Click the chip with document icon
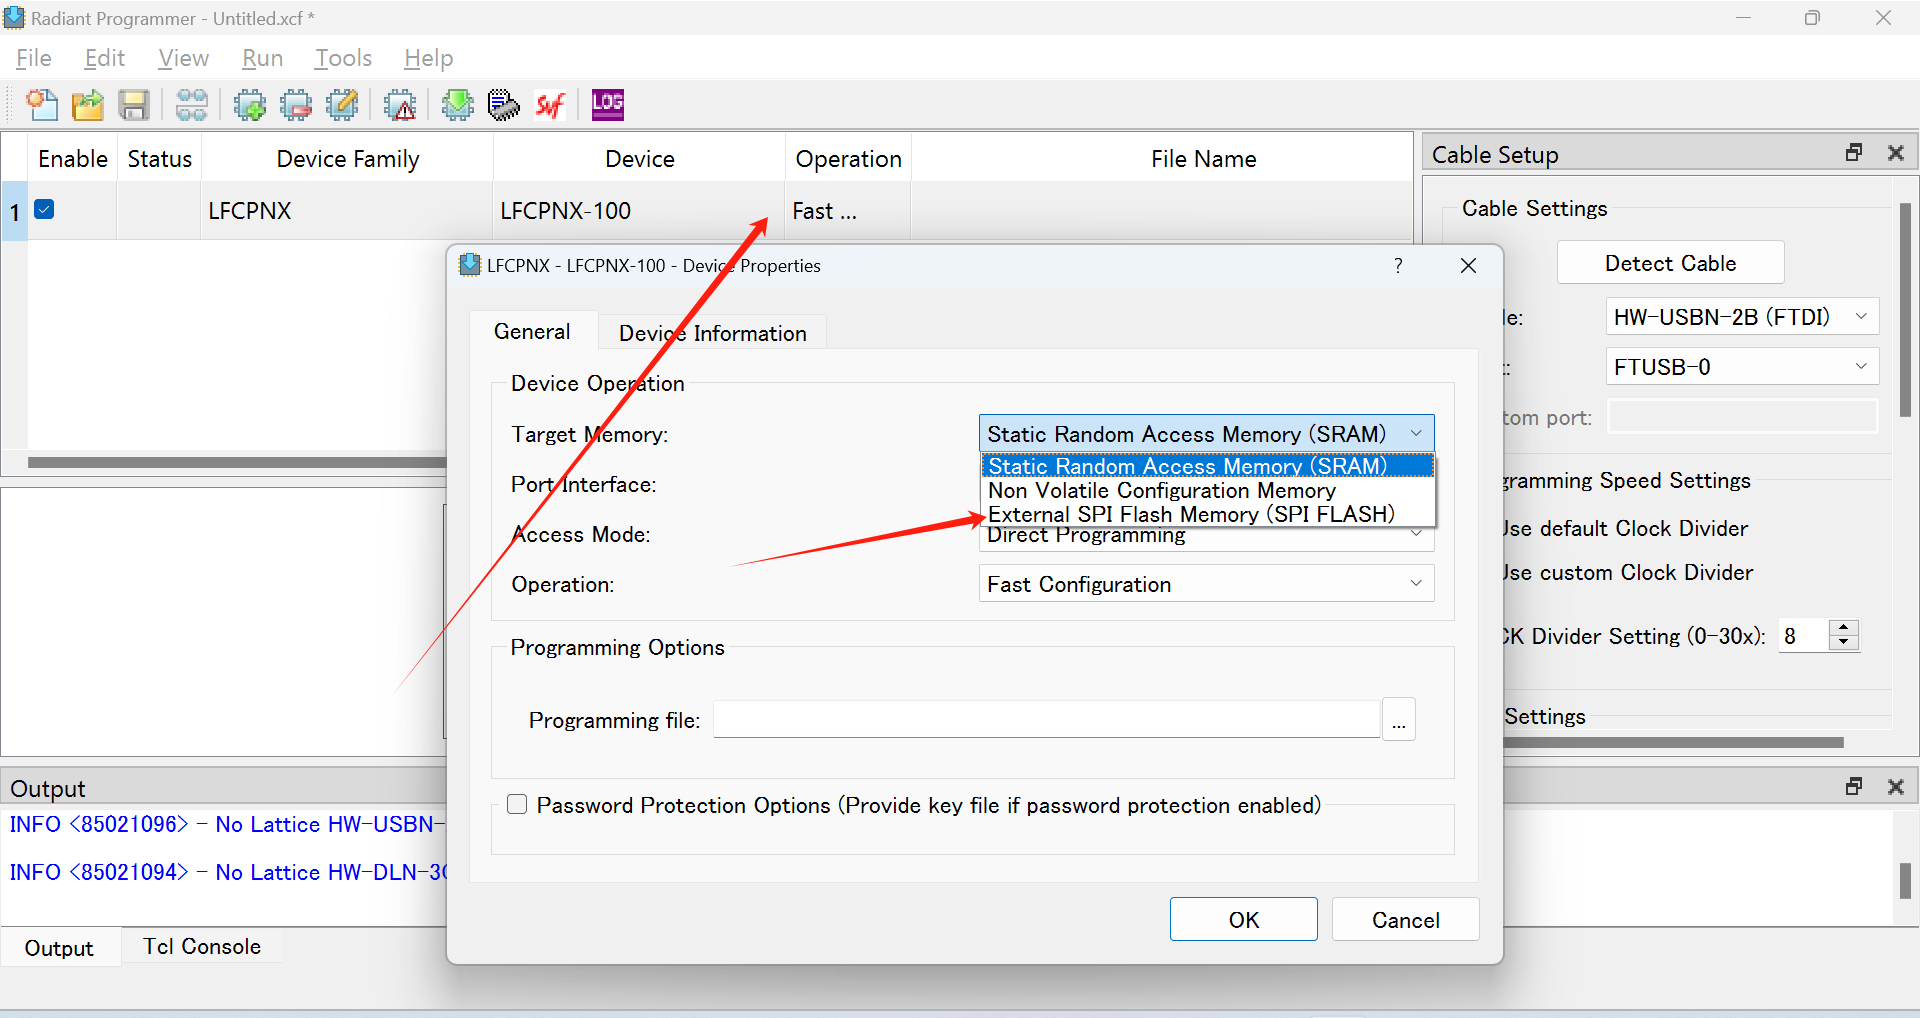The width and height of the screenshot is (1920, 1018). pyautogui.click(x=504, y=105)
